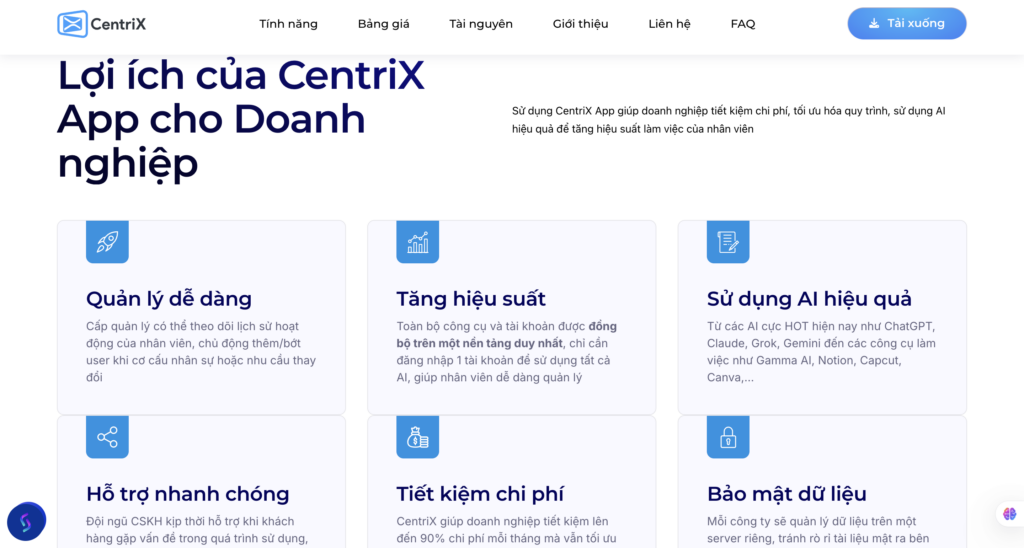The height and width of the screenshot is (548, 1024).
Task: Go to Bảng giá page
Action: pos(383,24)
